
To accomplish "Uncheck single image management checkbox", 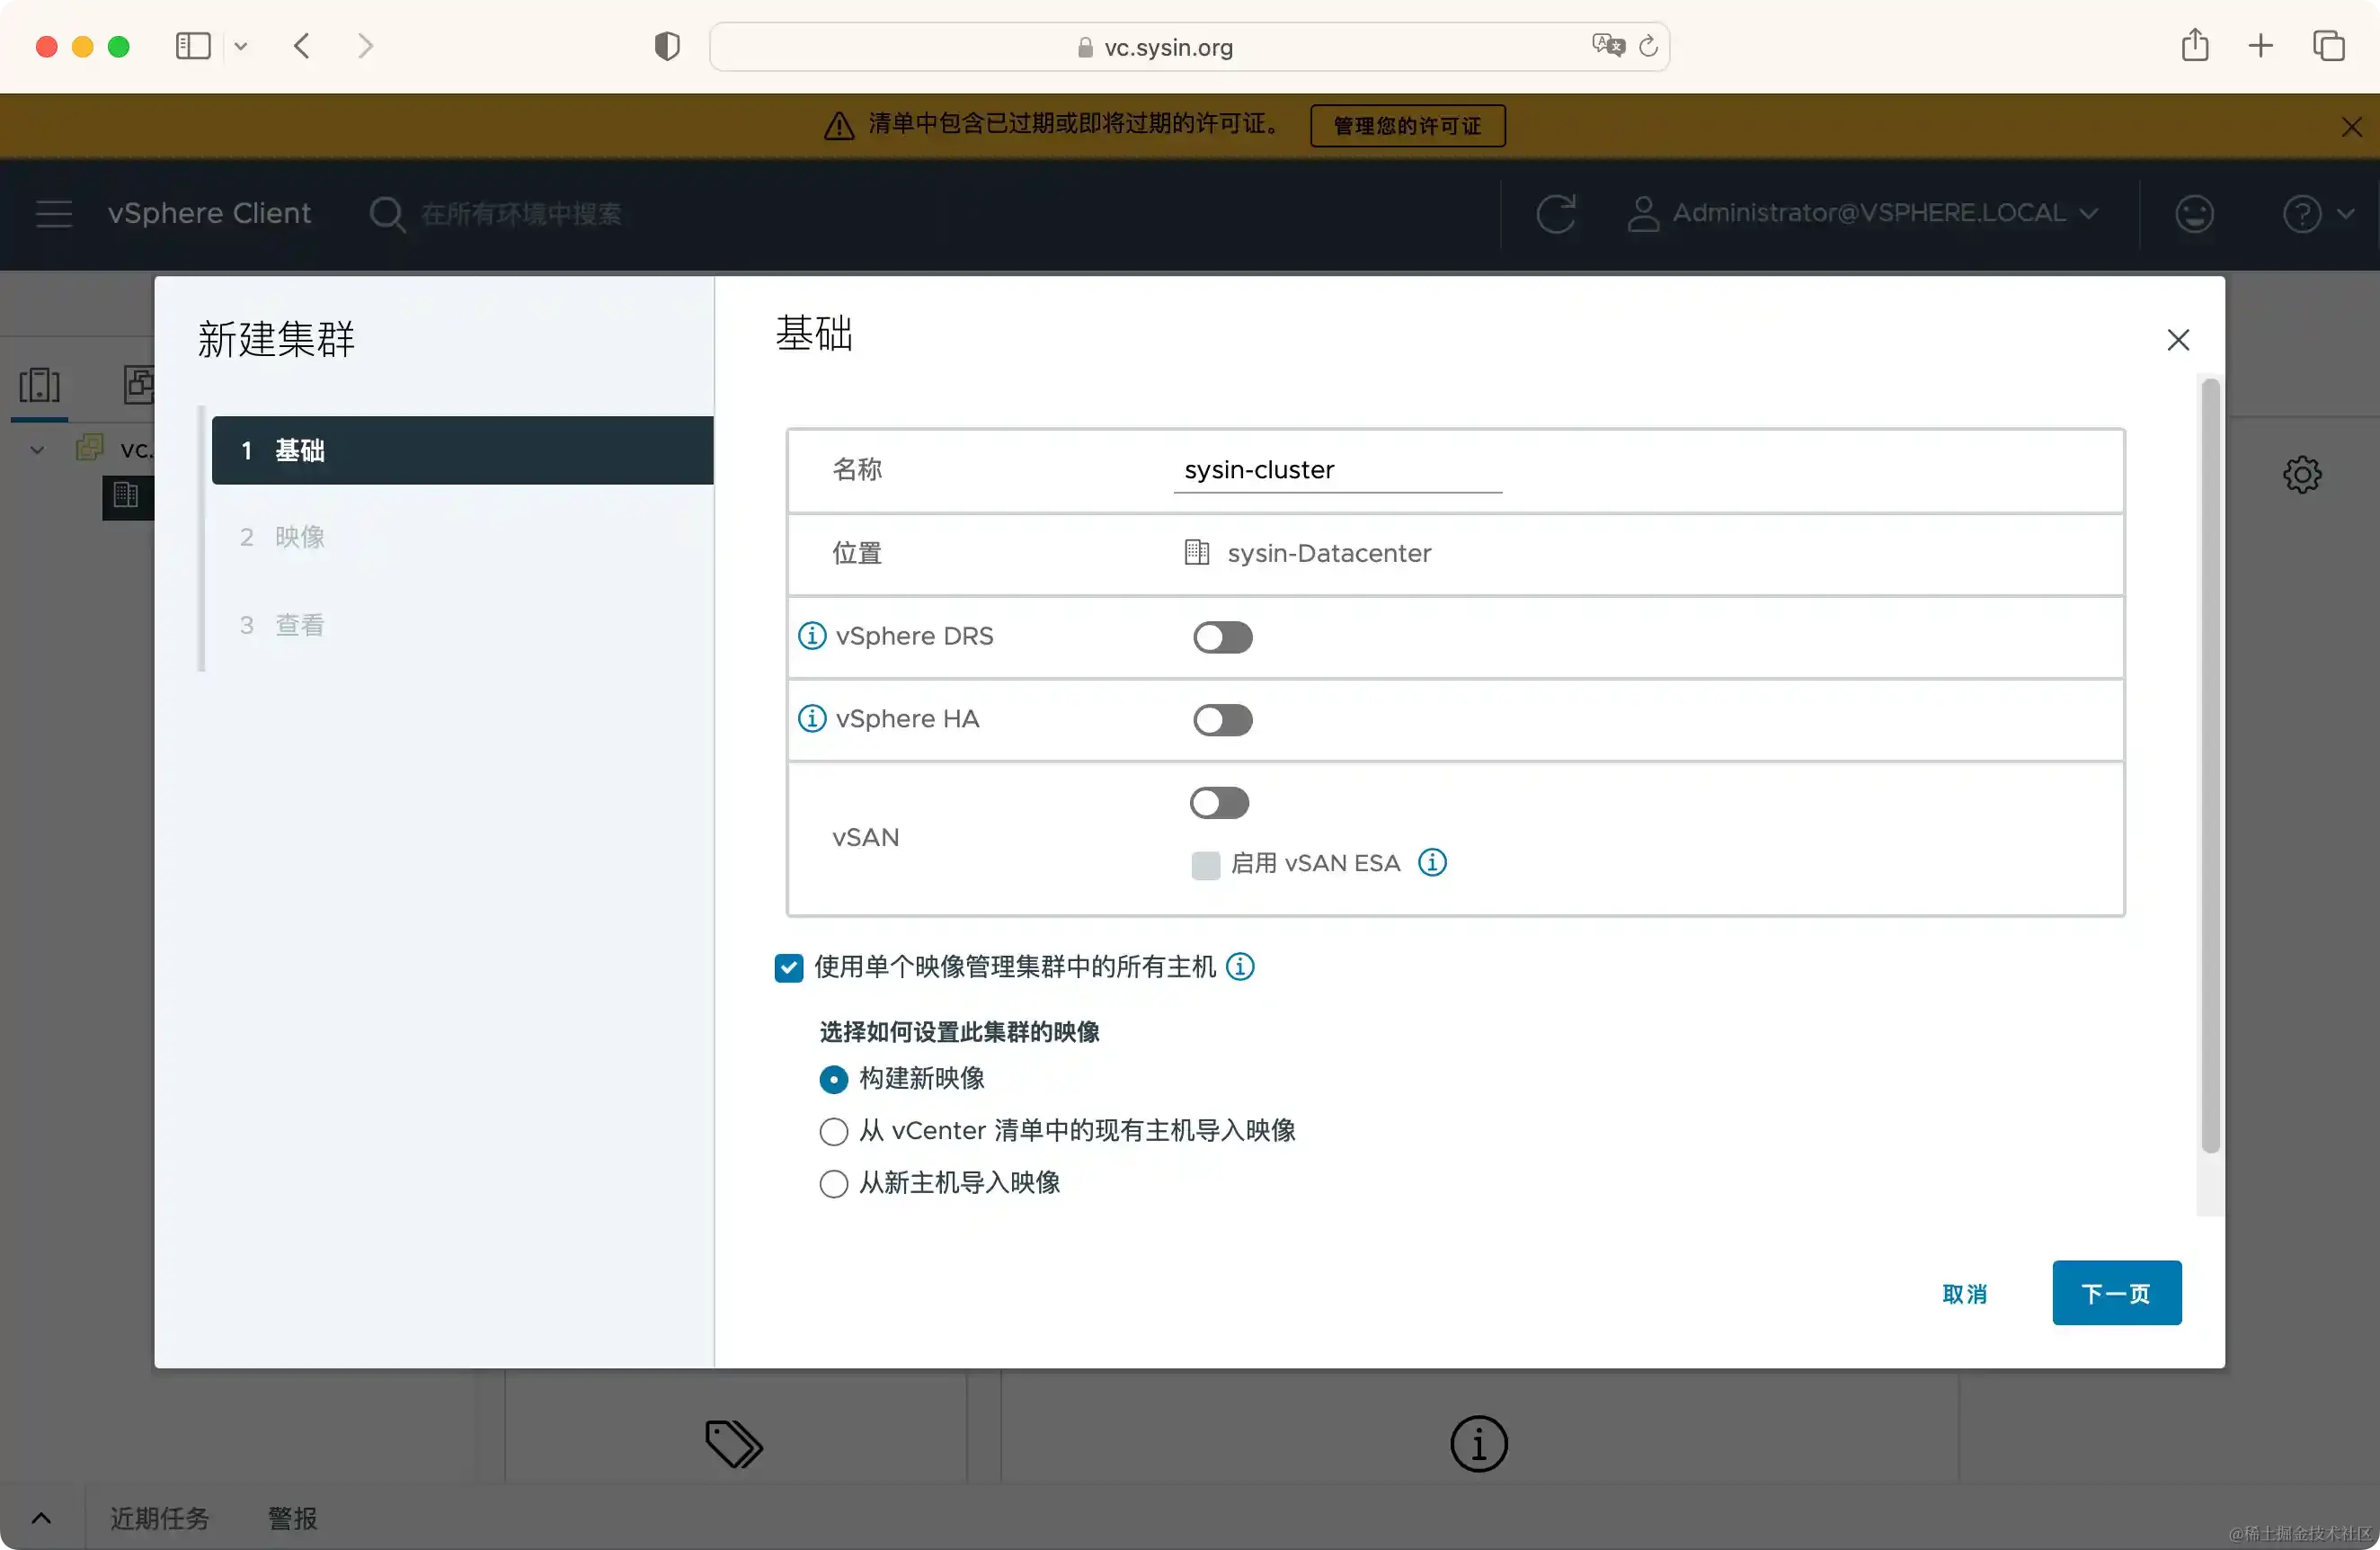I will click(x=789, y=968).
